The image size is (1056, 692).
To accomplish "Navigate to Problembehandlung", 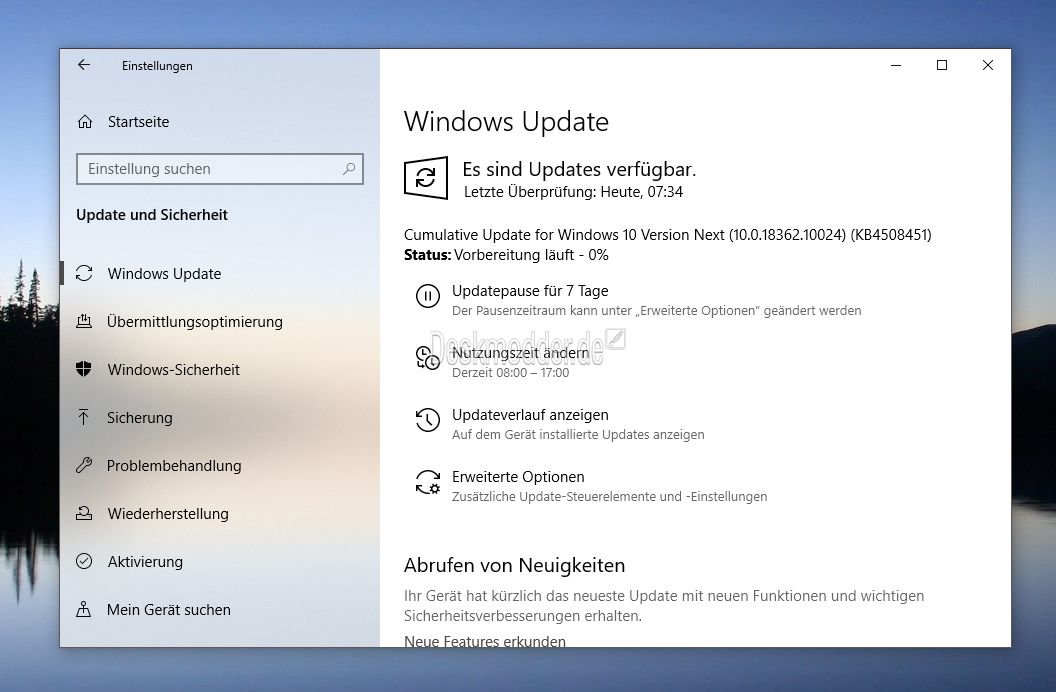I will coord(174,466).
